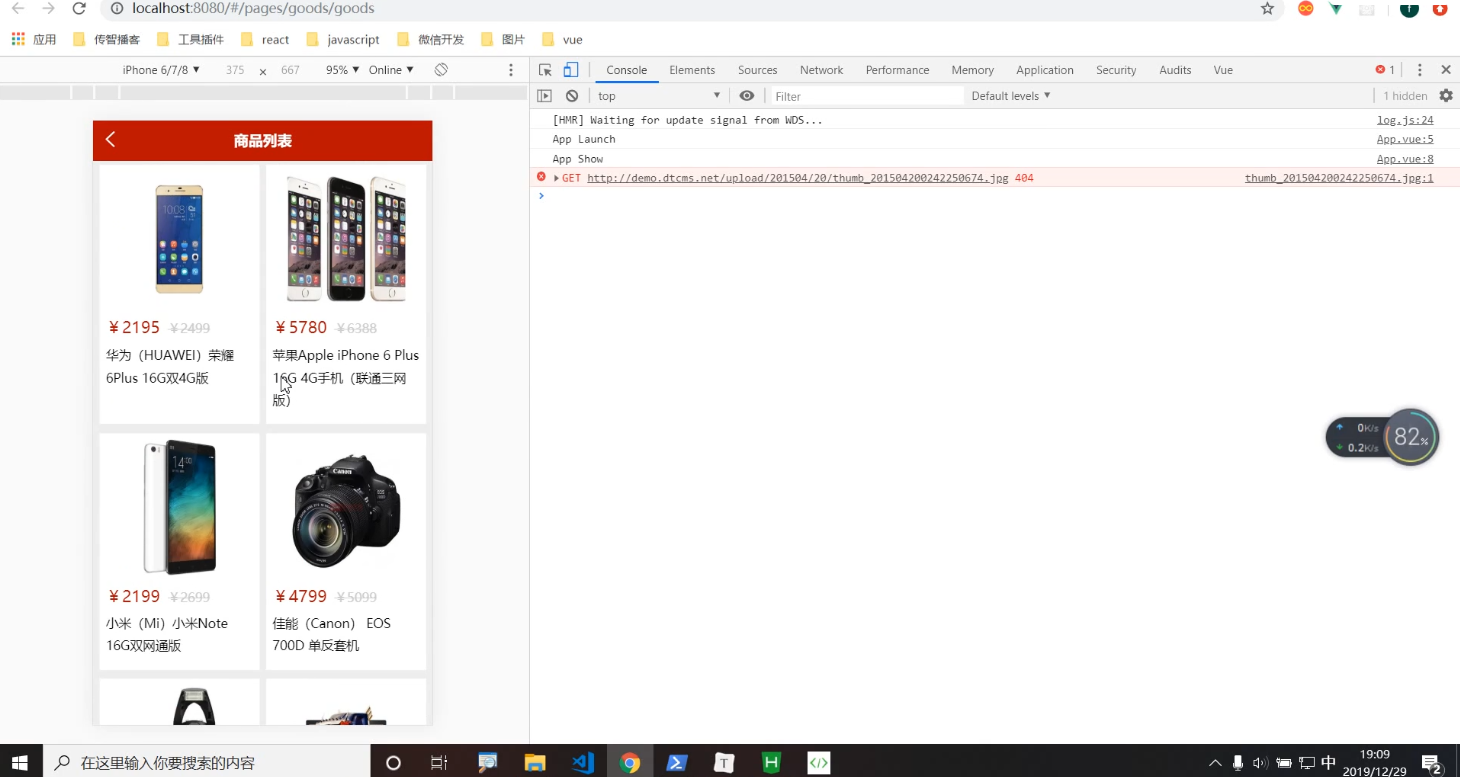Screen dimensions: 1460x777
Task: Open the 传智播客 bookmark folder
Action: 107,40
